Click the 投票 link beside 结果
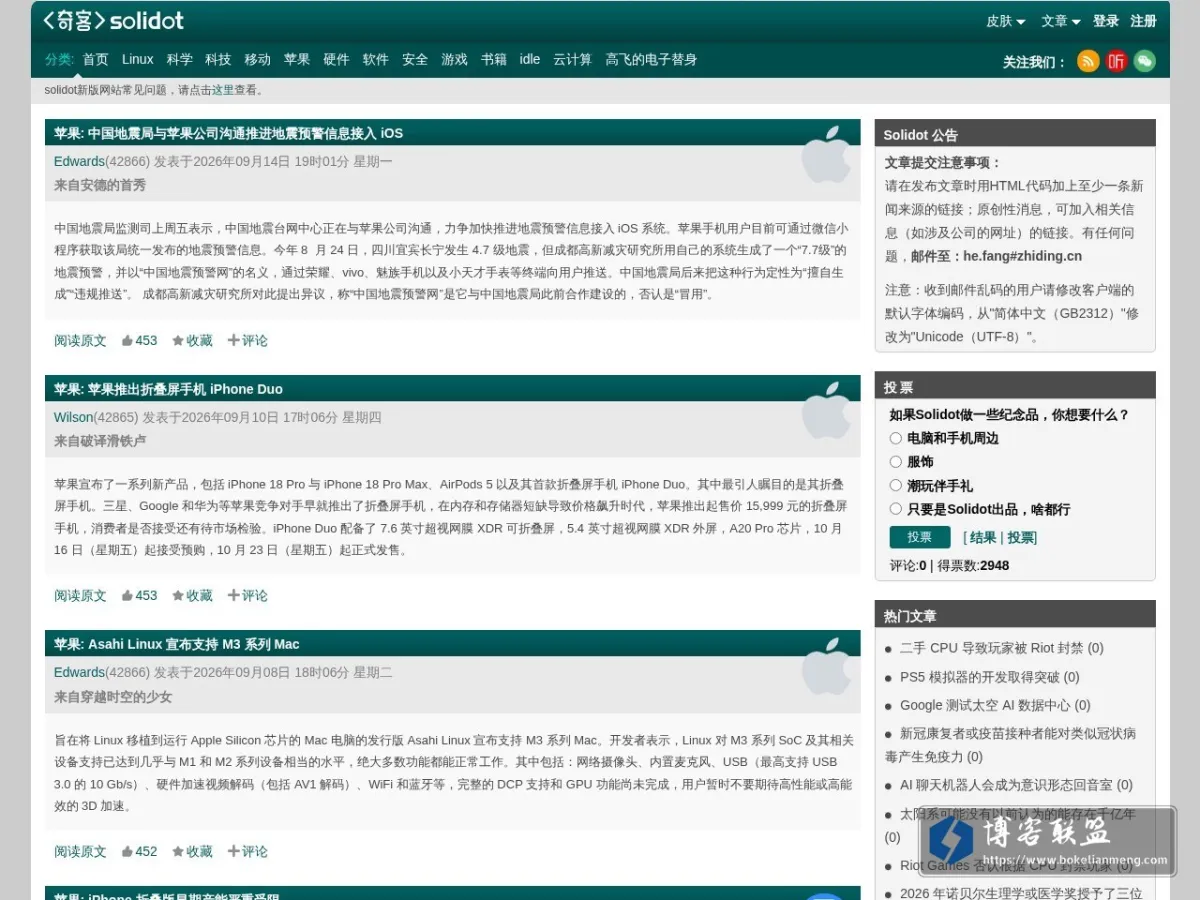The image size is (1200, 900). [1020, 537]
